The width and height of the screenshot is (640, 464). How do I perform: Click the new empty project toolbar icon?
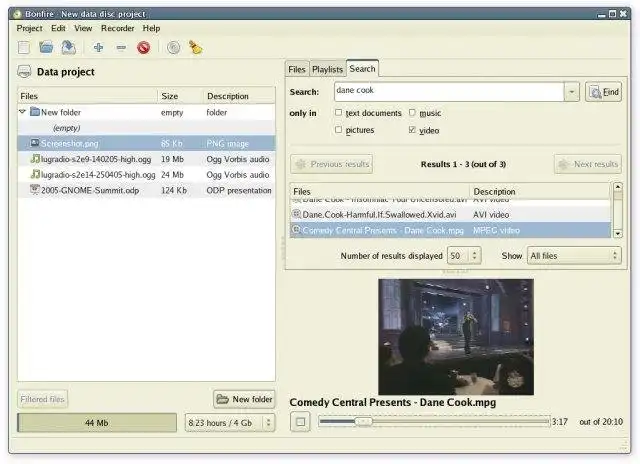[24, 48]
